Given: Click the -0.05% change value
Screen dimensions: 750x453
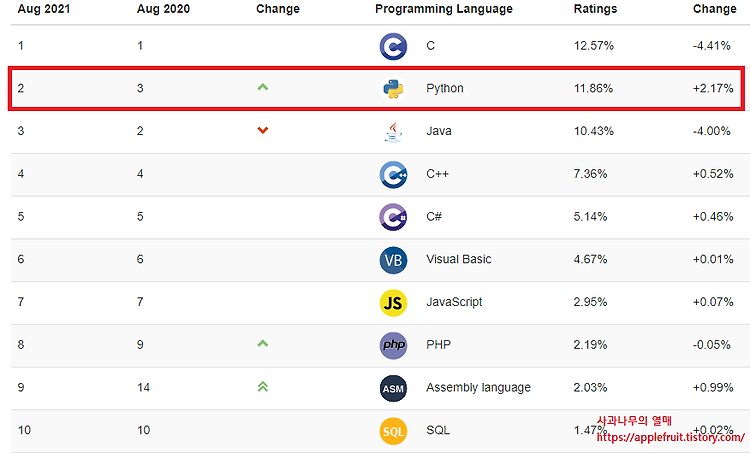Looking at the screenshot, I should point(712,344).
